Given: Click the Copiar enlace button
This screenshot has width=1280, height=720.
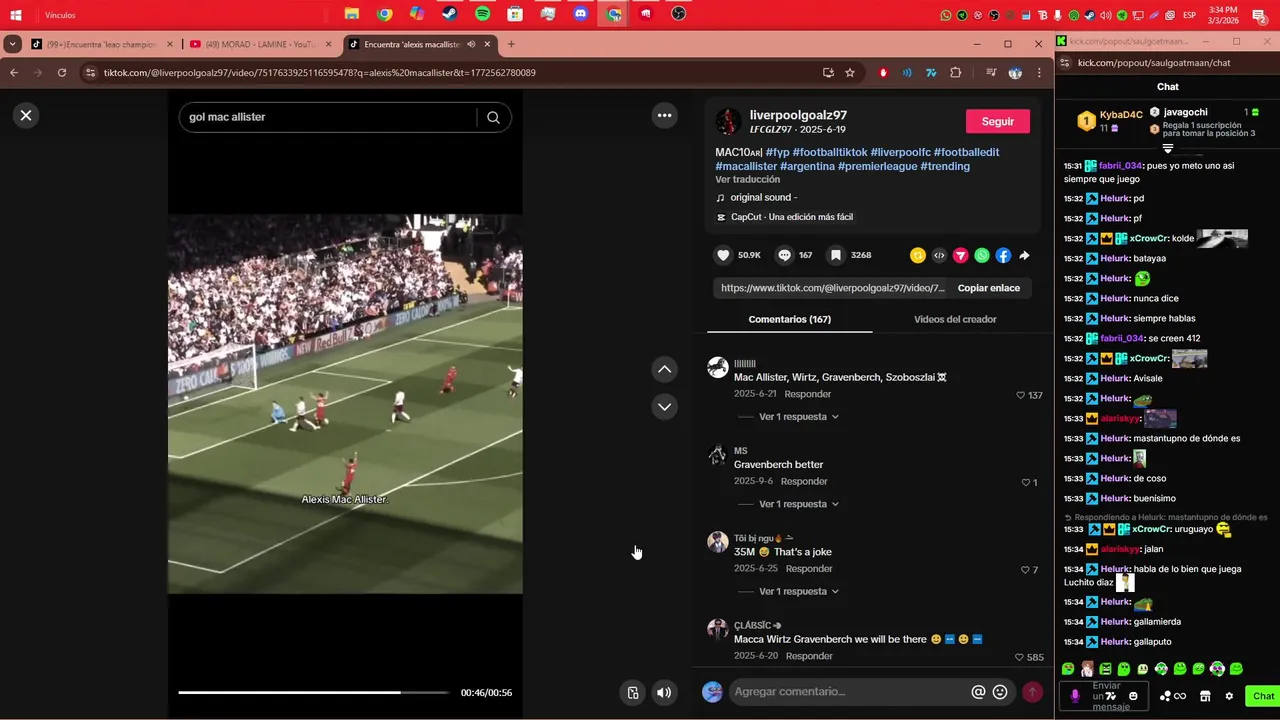Looking at the screenshot, I should coord(989,288).
